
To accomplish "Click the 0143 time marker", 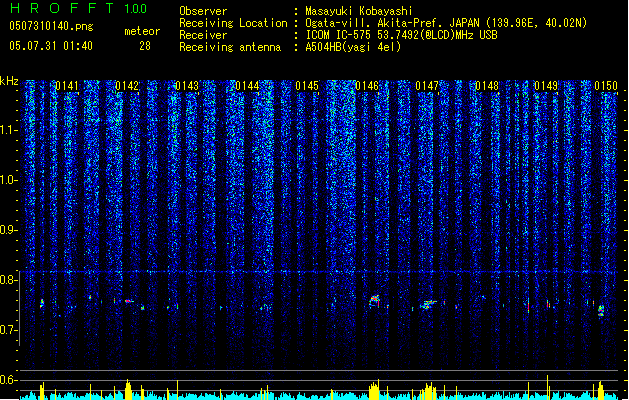I will [x=187, y=86].
